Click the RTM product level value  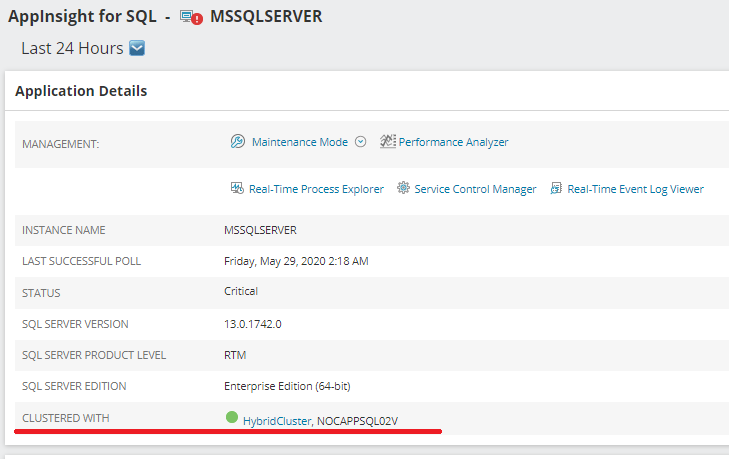235,355
